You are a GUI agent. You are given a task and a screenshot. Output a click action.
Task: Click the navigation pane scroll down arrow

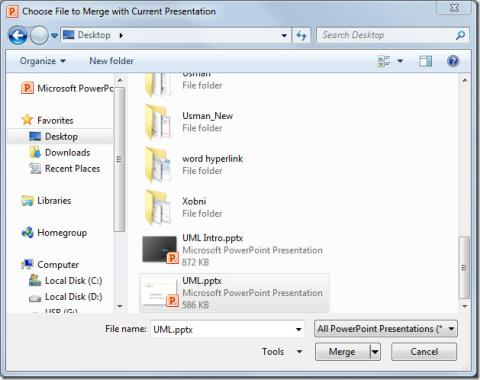click(120, 306)
